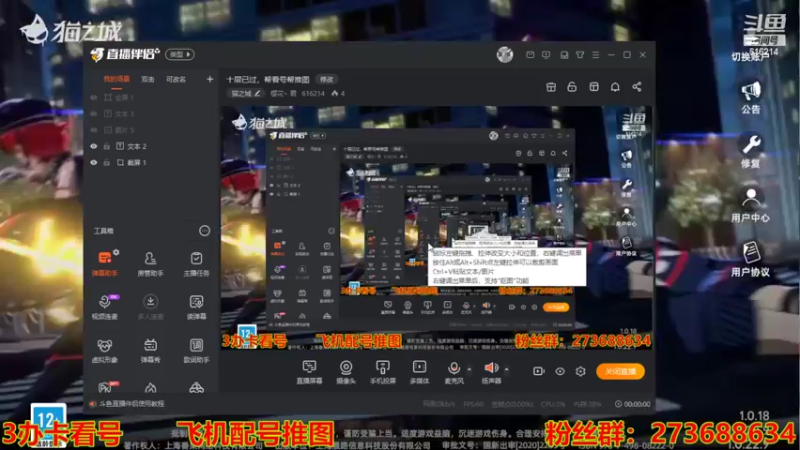The image size is (800, 450).
Task: Toggle the preview eye beside record
Action: point(560,371)
